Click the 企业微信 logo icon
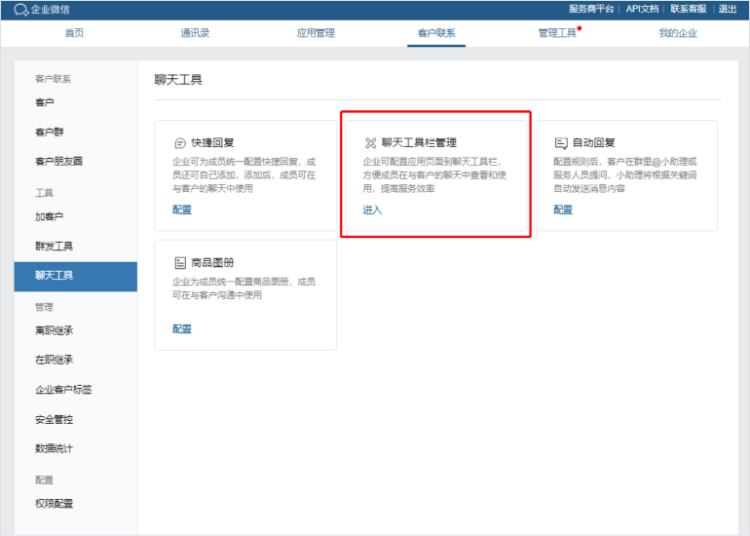Image resolution: width=750 pixels, height=536 pixels. (x=21, y=9)
